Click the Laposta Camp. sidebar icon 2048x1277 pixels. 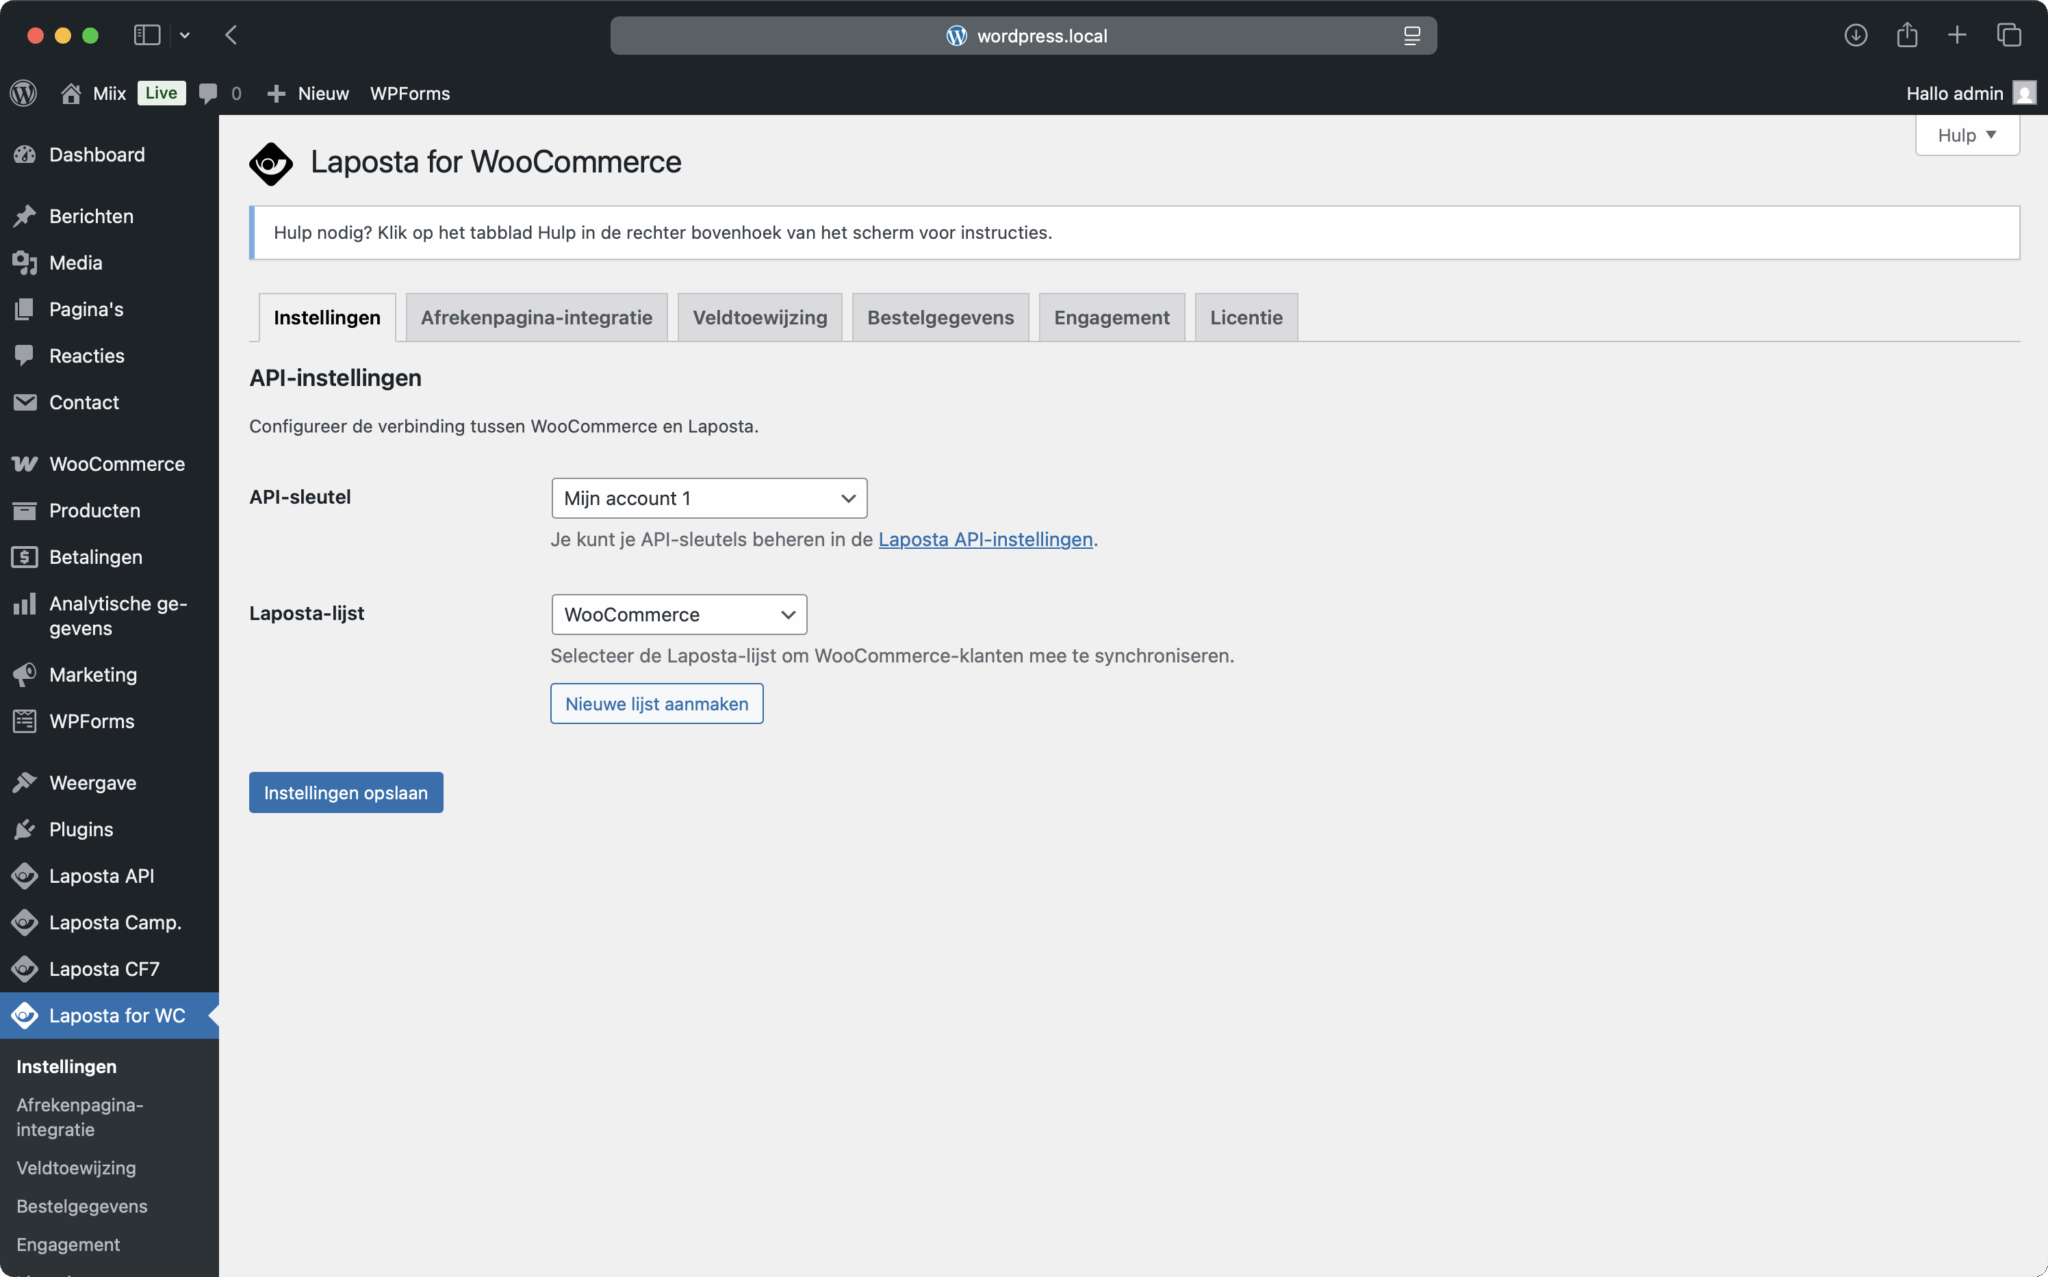pyautogui.click(x=25, y=922)
